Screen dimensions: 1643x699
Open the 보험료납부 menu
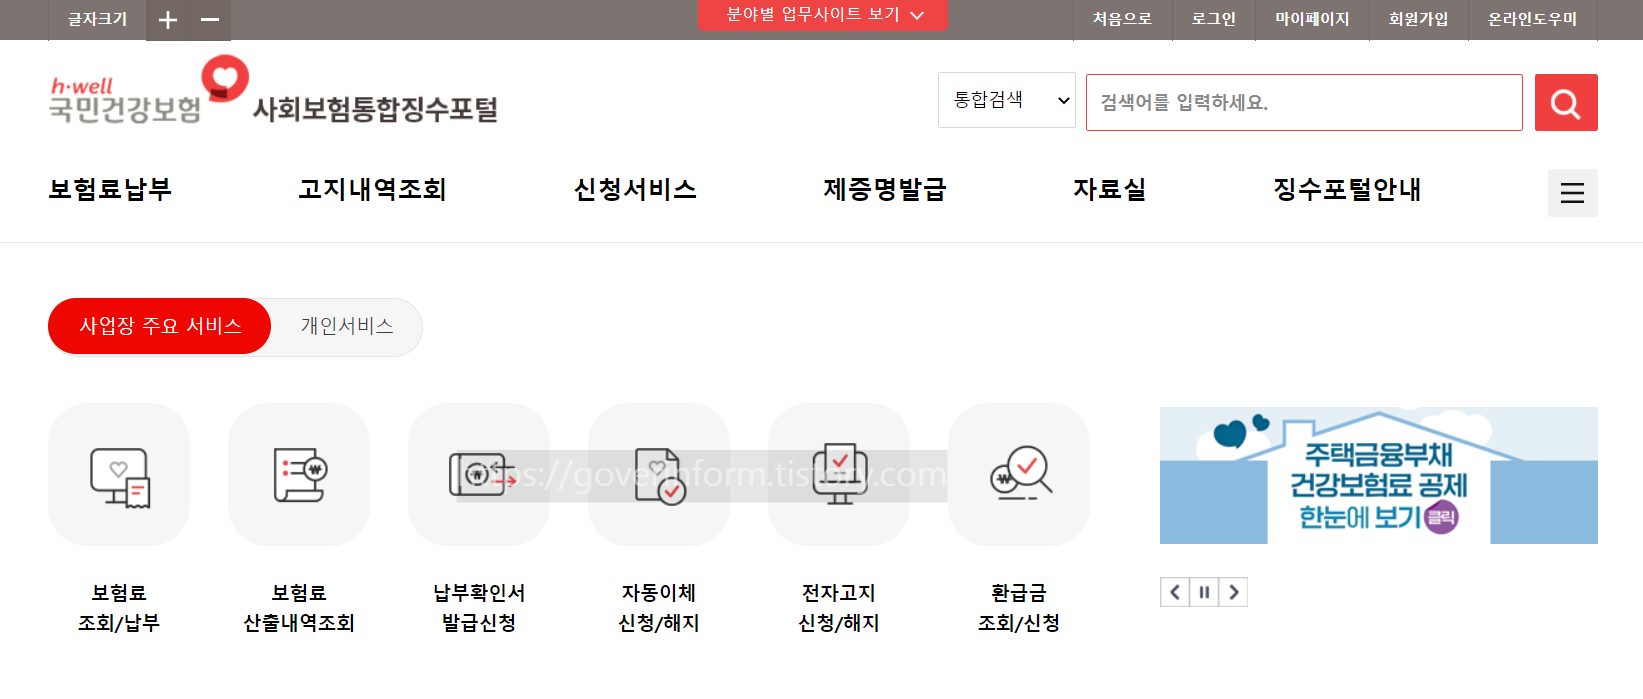tap(110, 189)
